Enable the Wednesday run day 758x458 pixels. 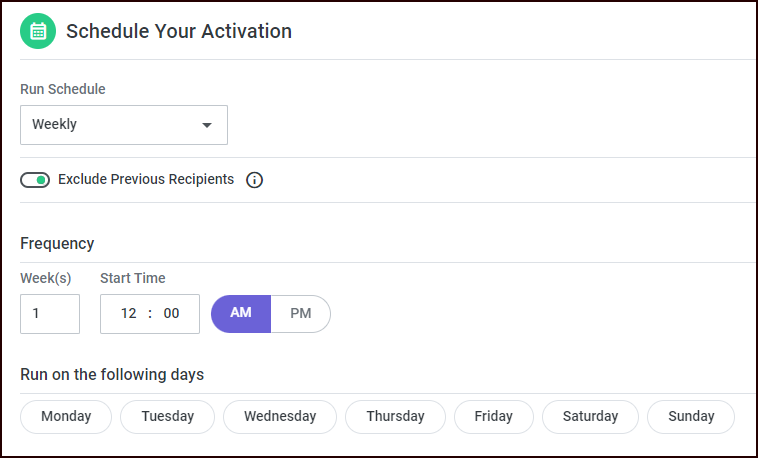[280, 416]
